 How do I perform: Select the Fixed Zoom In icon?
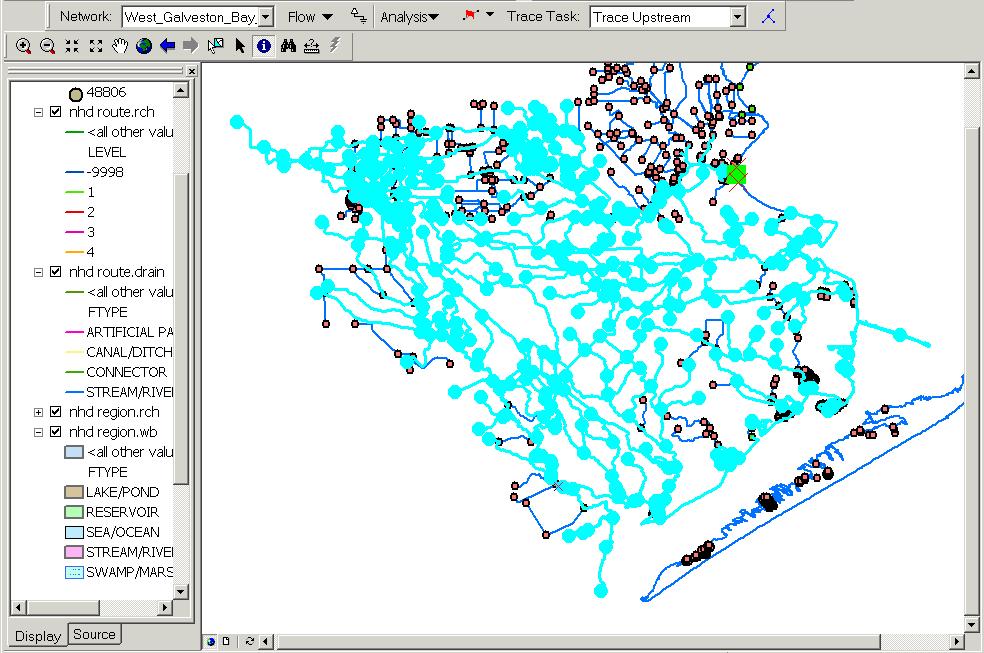(x=71, y=46)
